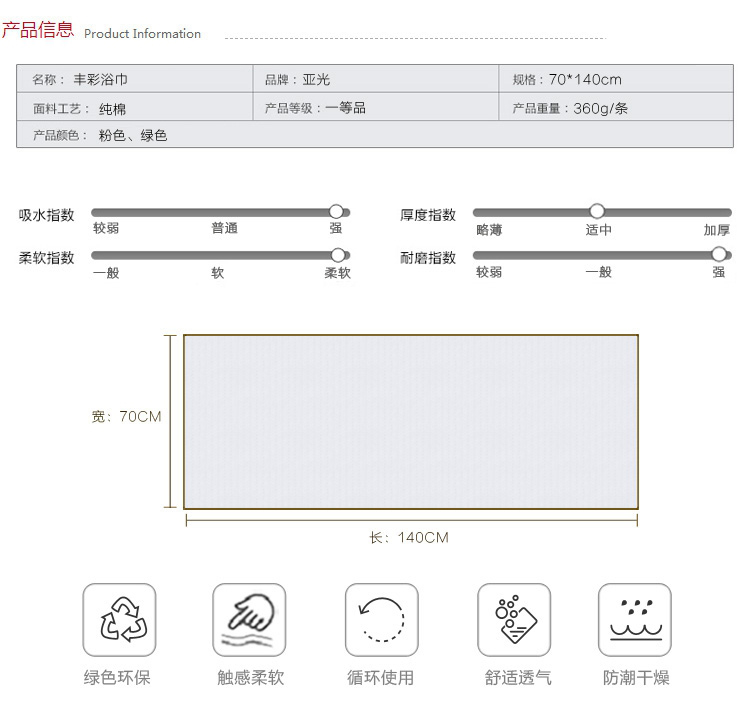750x711 pixels.
Task: Click the 厚度指数 slider knob
Action: click(x=597, y=211)
